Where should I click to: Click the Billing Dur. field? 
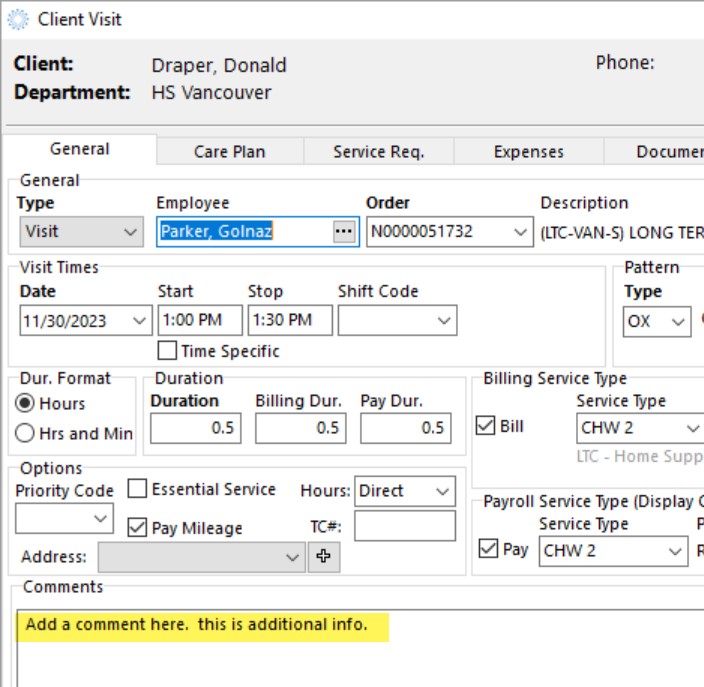pyautogui.click(x=301, y=428)
